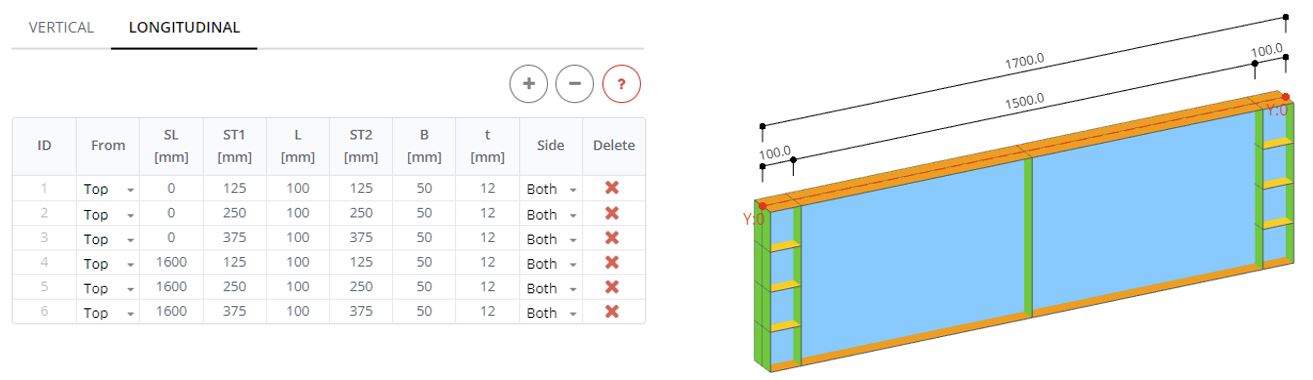Open the Side dropdown in row 2
Image resolution: width=1313 pixels, height=380 pixels.
[551, 214]
